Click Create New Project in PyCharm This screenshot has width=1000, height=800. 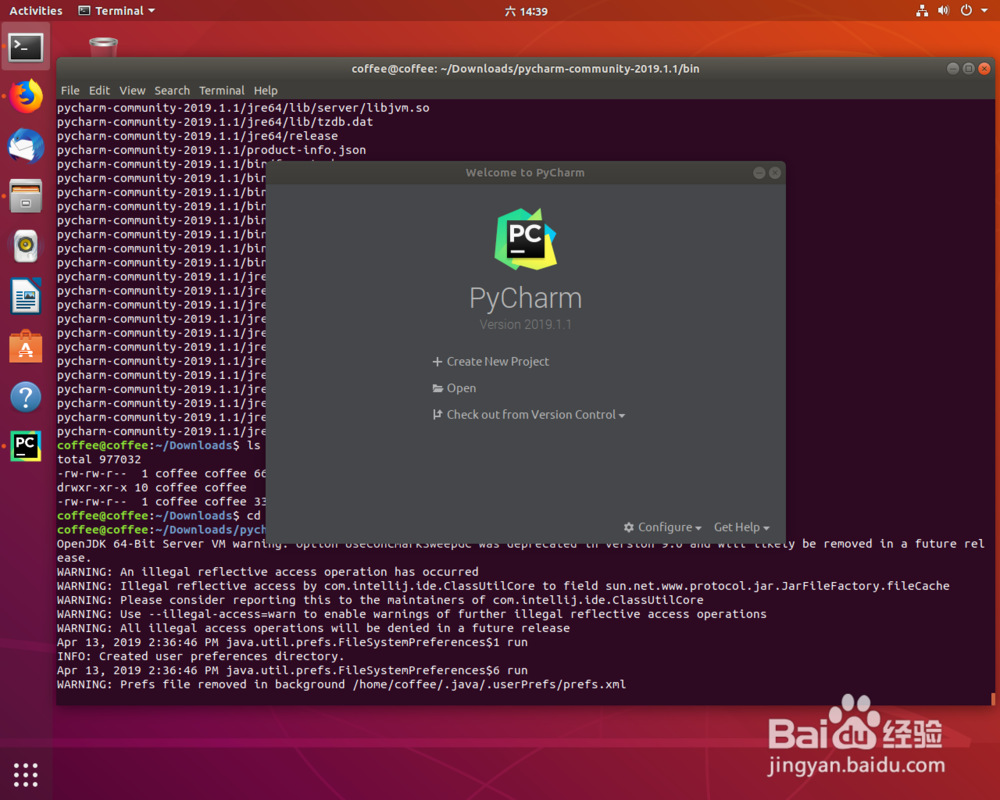click(490, 362)
